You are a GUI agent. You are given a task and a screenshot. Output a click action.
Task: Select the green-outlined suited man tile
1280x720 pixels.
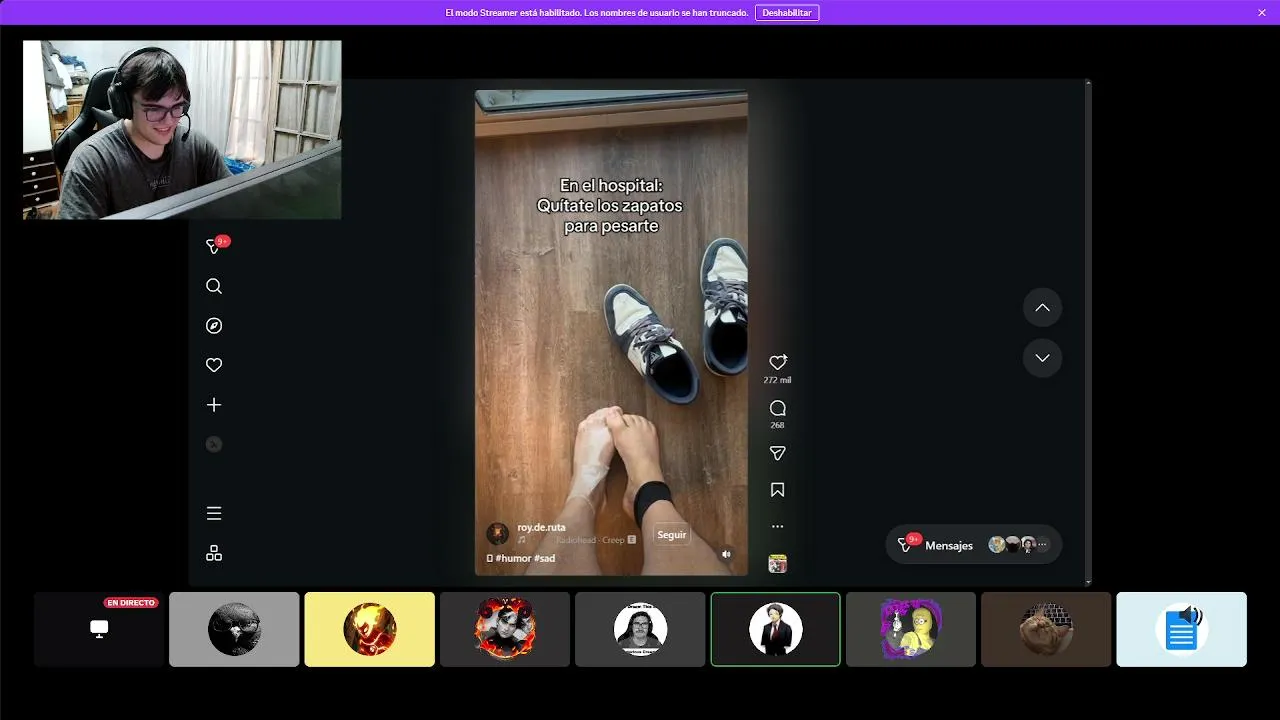(775, 629)
